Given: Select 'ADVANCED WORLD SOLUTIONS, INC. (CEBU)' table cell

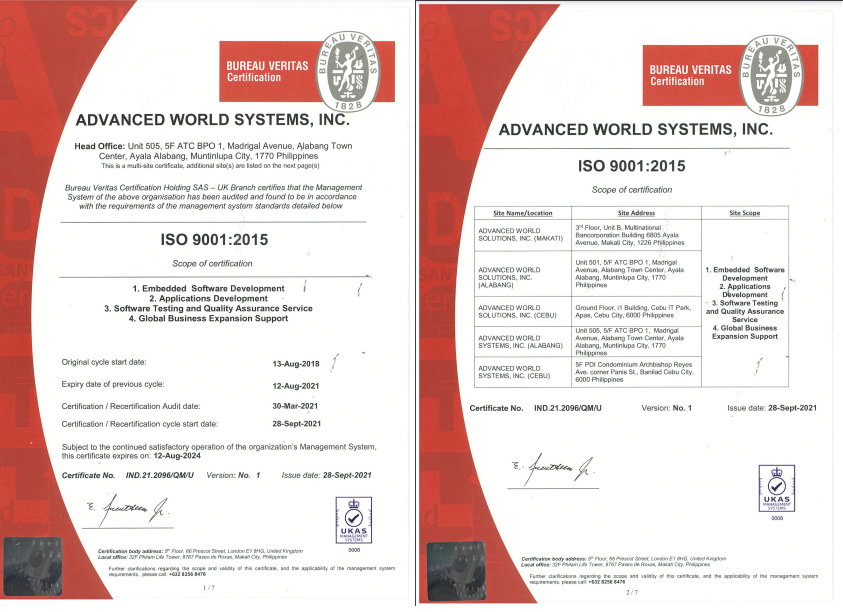Looking at the screenshot, I should (x=523, y=311).
